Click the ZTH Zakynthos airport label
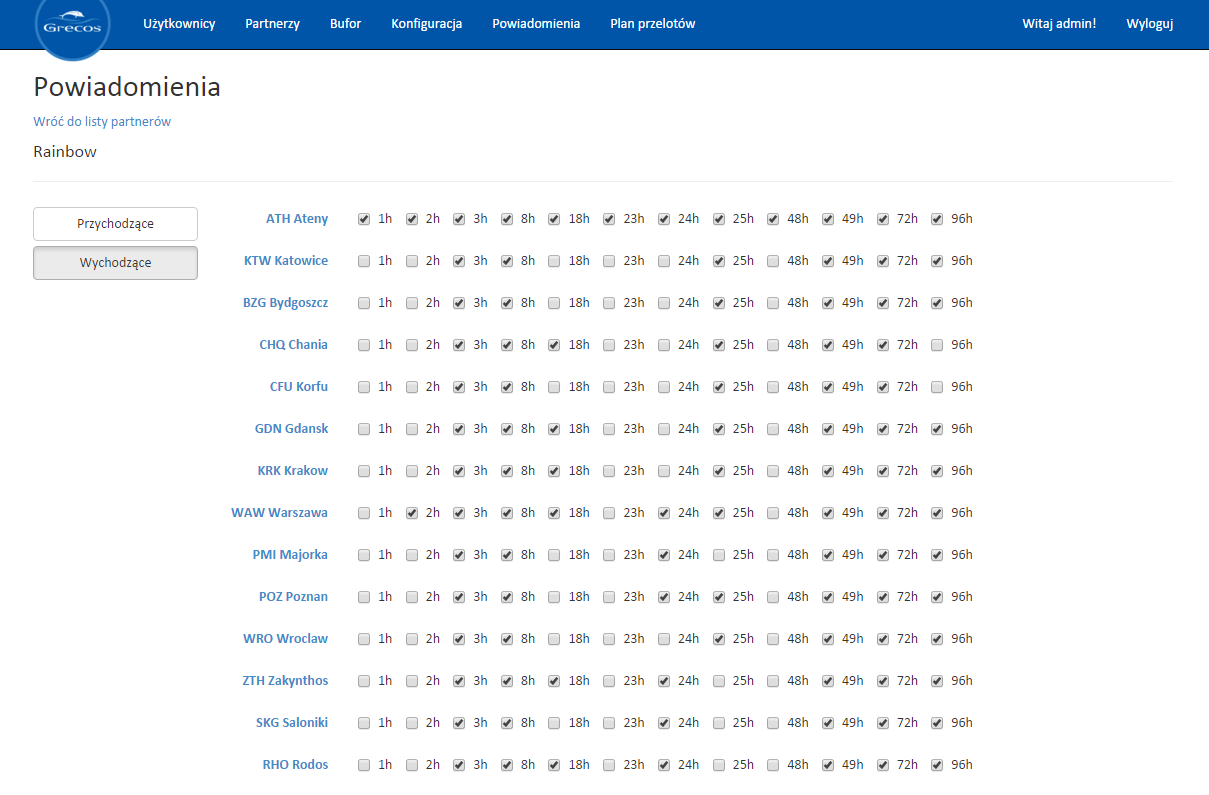Image resolution: width=1209 pixels, height=795 pixels. click(285, 681)
